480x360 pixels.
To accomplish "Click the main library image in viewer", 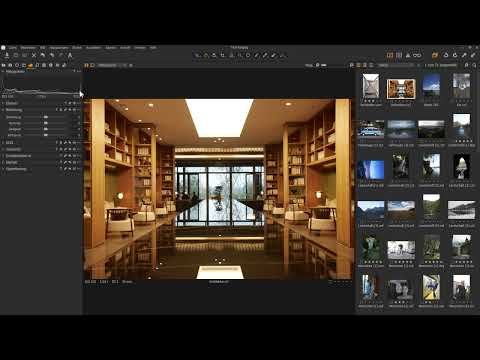I will pos(219,189).
